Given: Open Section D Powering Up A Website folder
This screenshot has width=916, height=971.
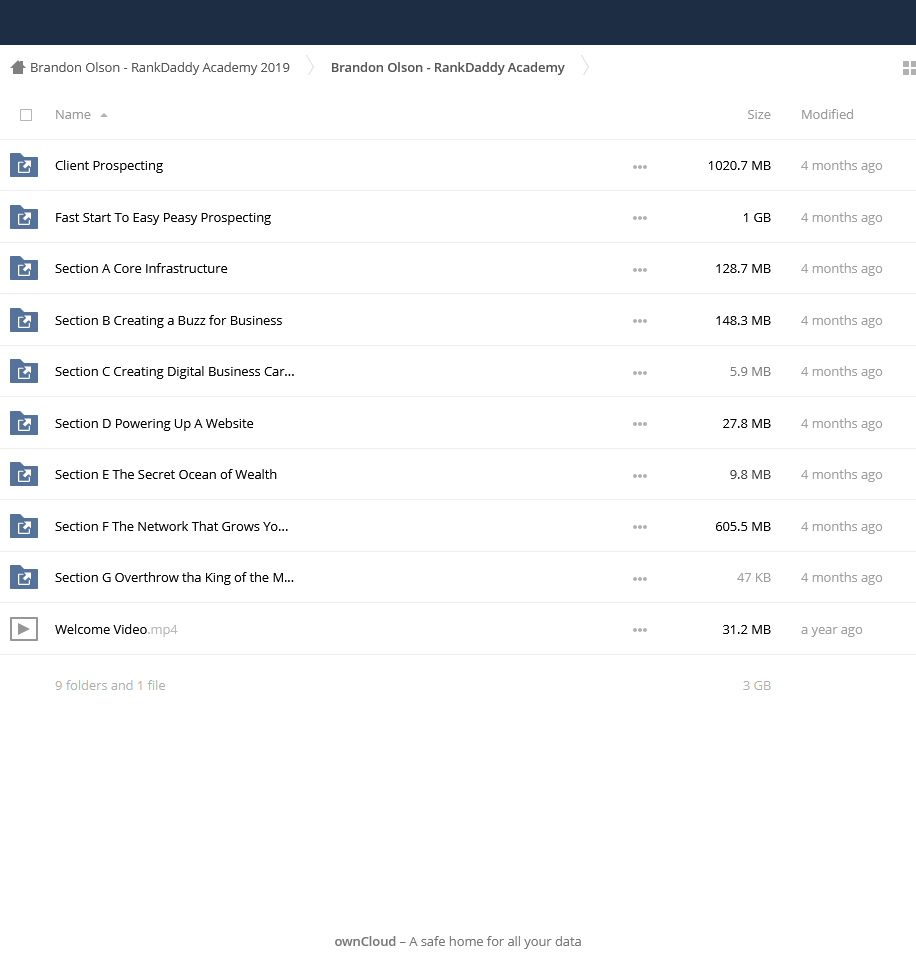Looking at the screenshot, I should click(154, 424).
